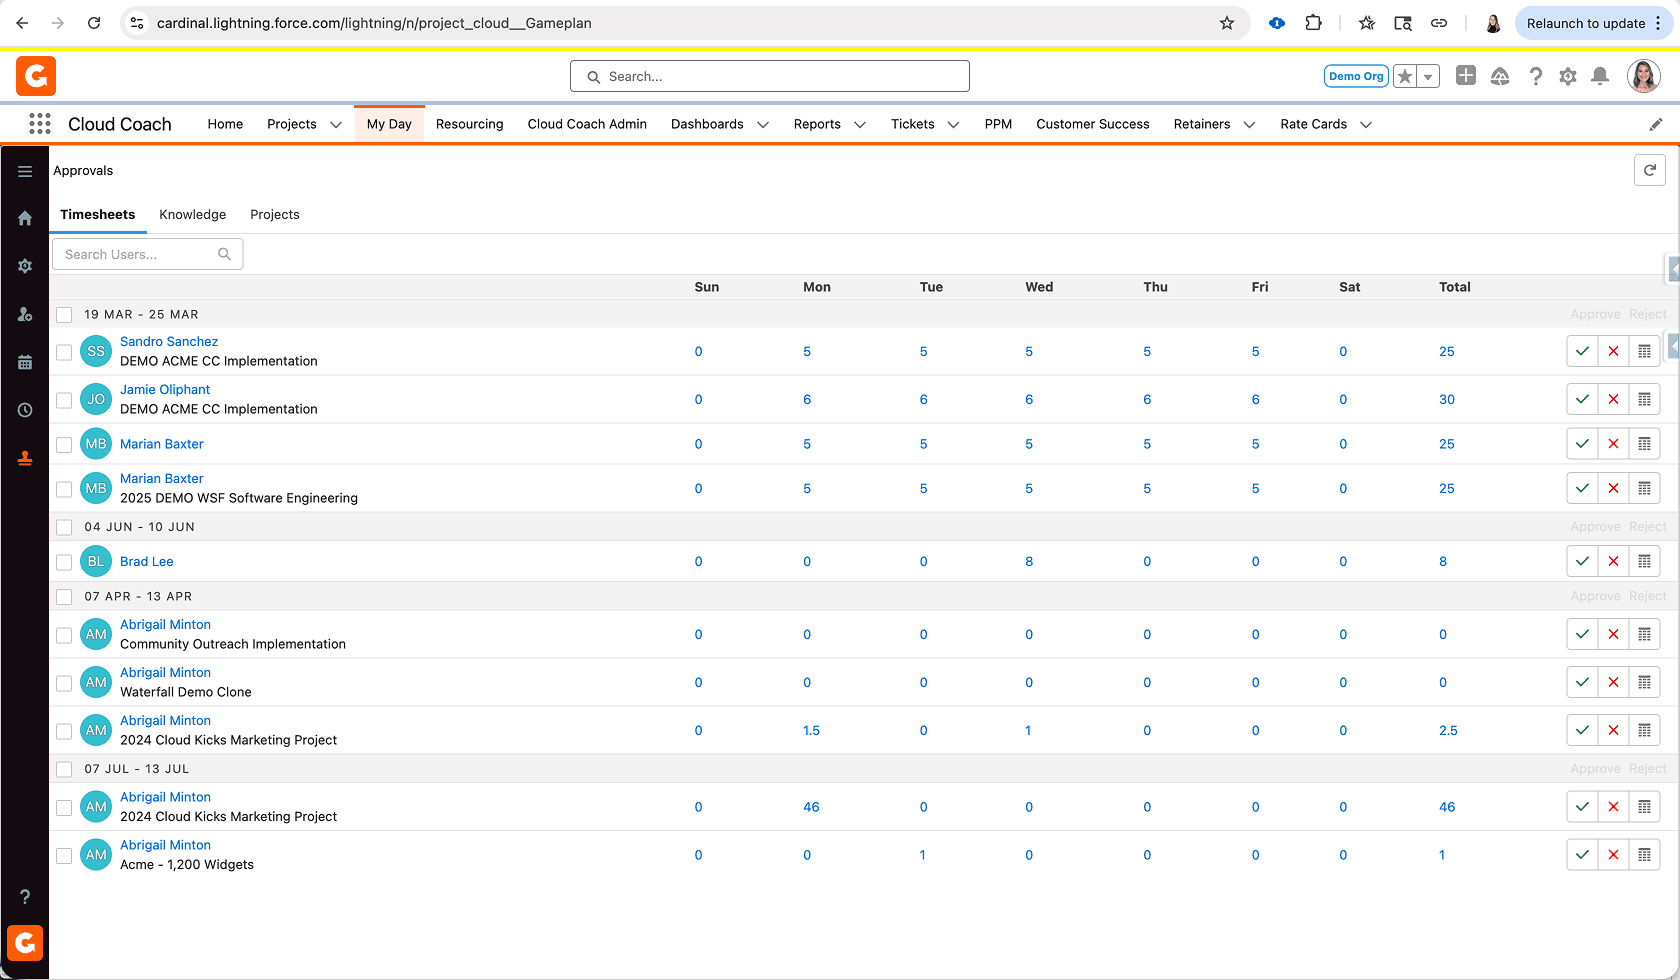
Task: Approve Brad Lee's timesheet with the checkmark
Action: [1582, 561]
